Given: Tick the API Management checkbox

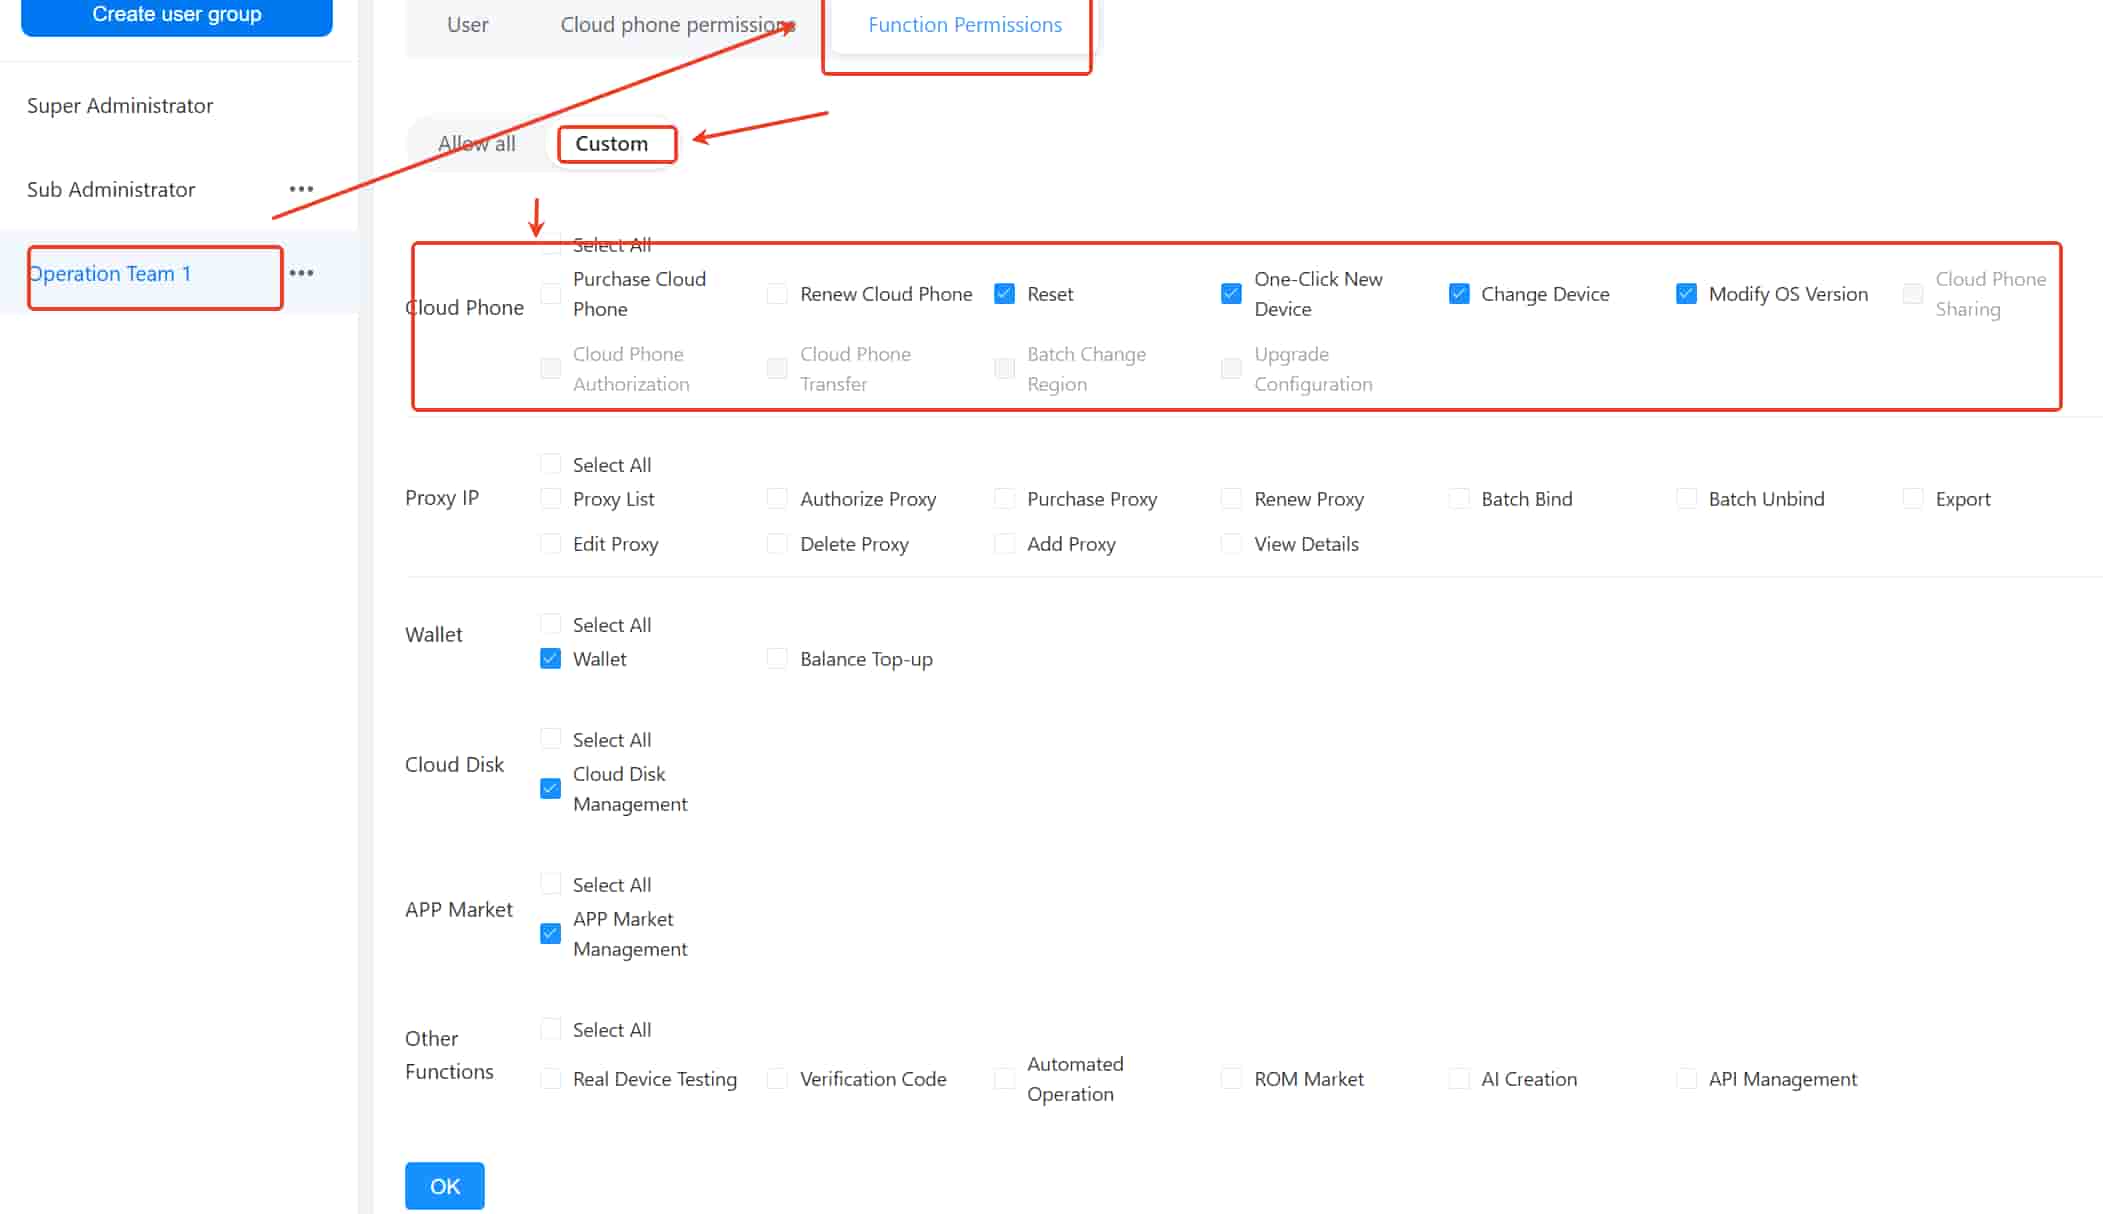Looking at the screenshot, I should point(1686,1079).
